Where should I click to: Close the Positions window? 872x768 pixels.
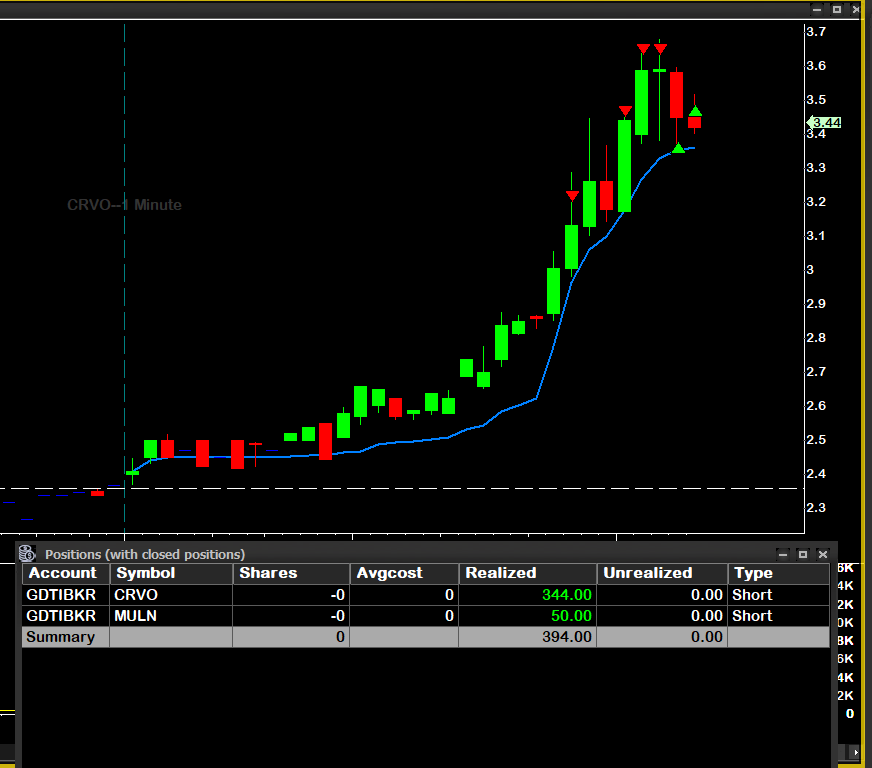pyautogui.click(x=823, y=554)
